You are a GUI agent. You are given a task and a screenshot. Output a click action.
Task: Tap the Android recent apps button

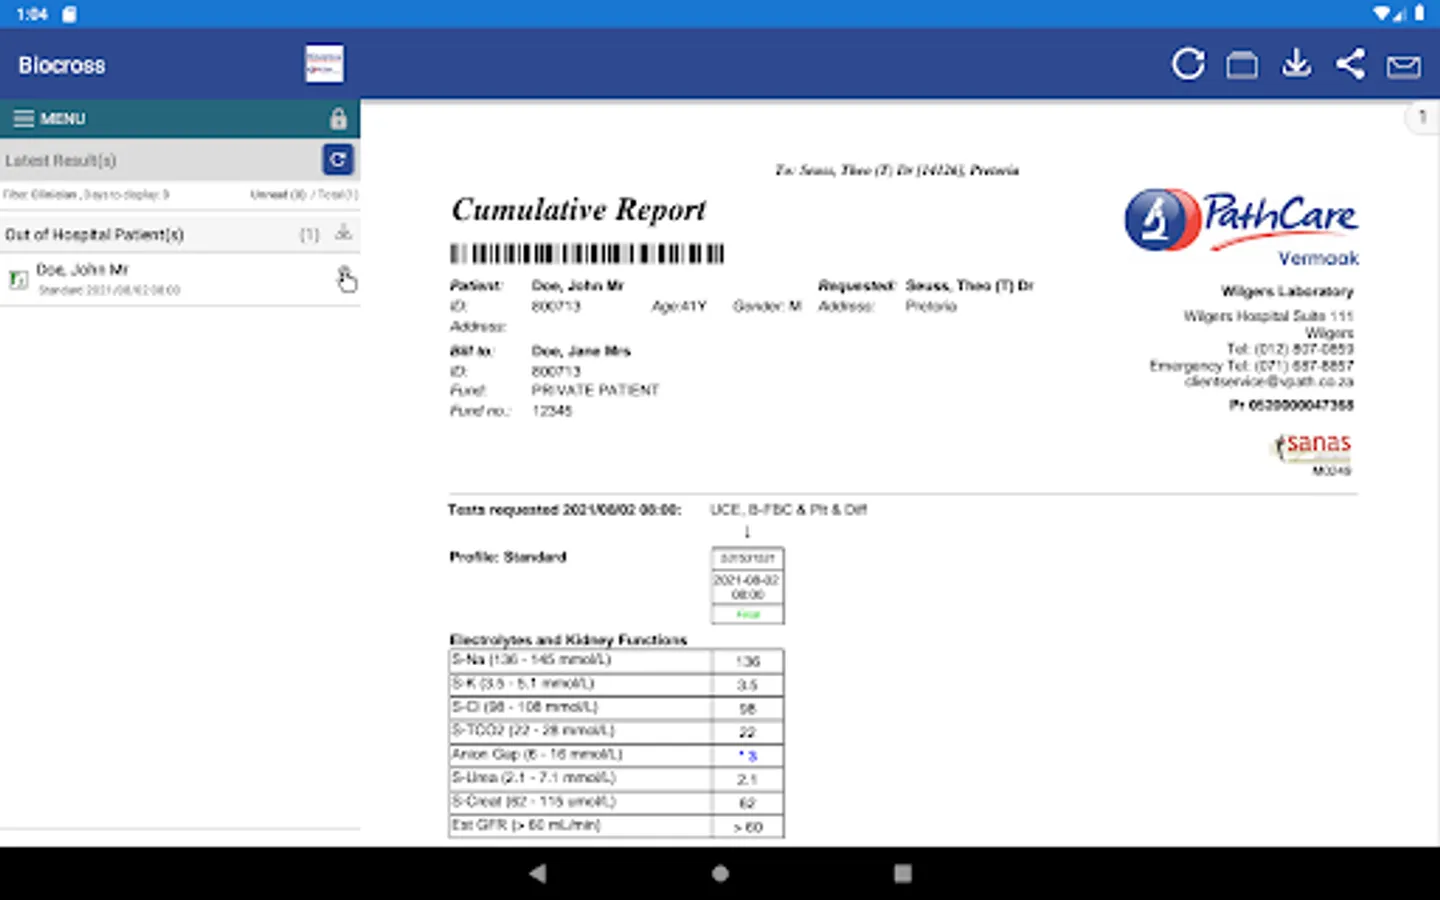902,873
